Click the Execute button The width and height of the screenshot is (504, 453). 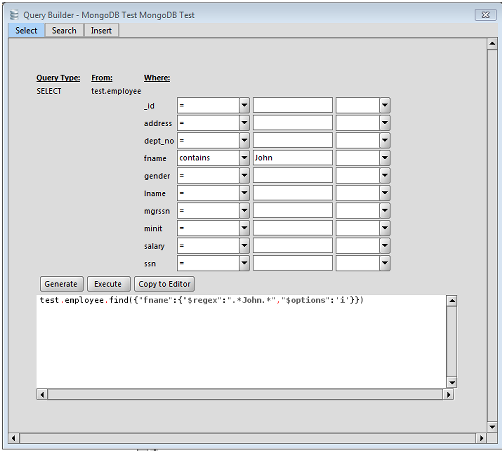108,284
